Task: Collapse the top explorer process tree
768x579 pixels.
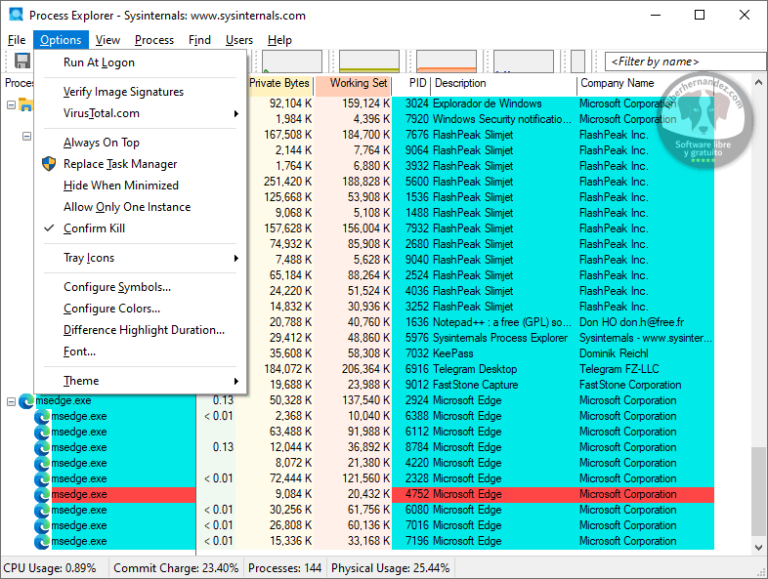Action: [x=11, y=104]
